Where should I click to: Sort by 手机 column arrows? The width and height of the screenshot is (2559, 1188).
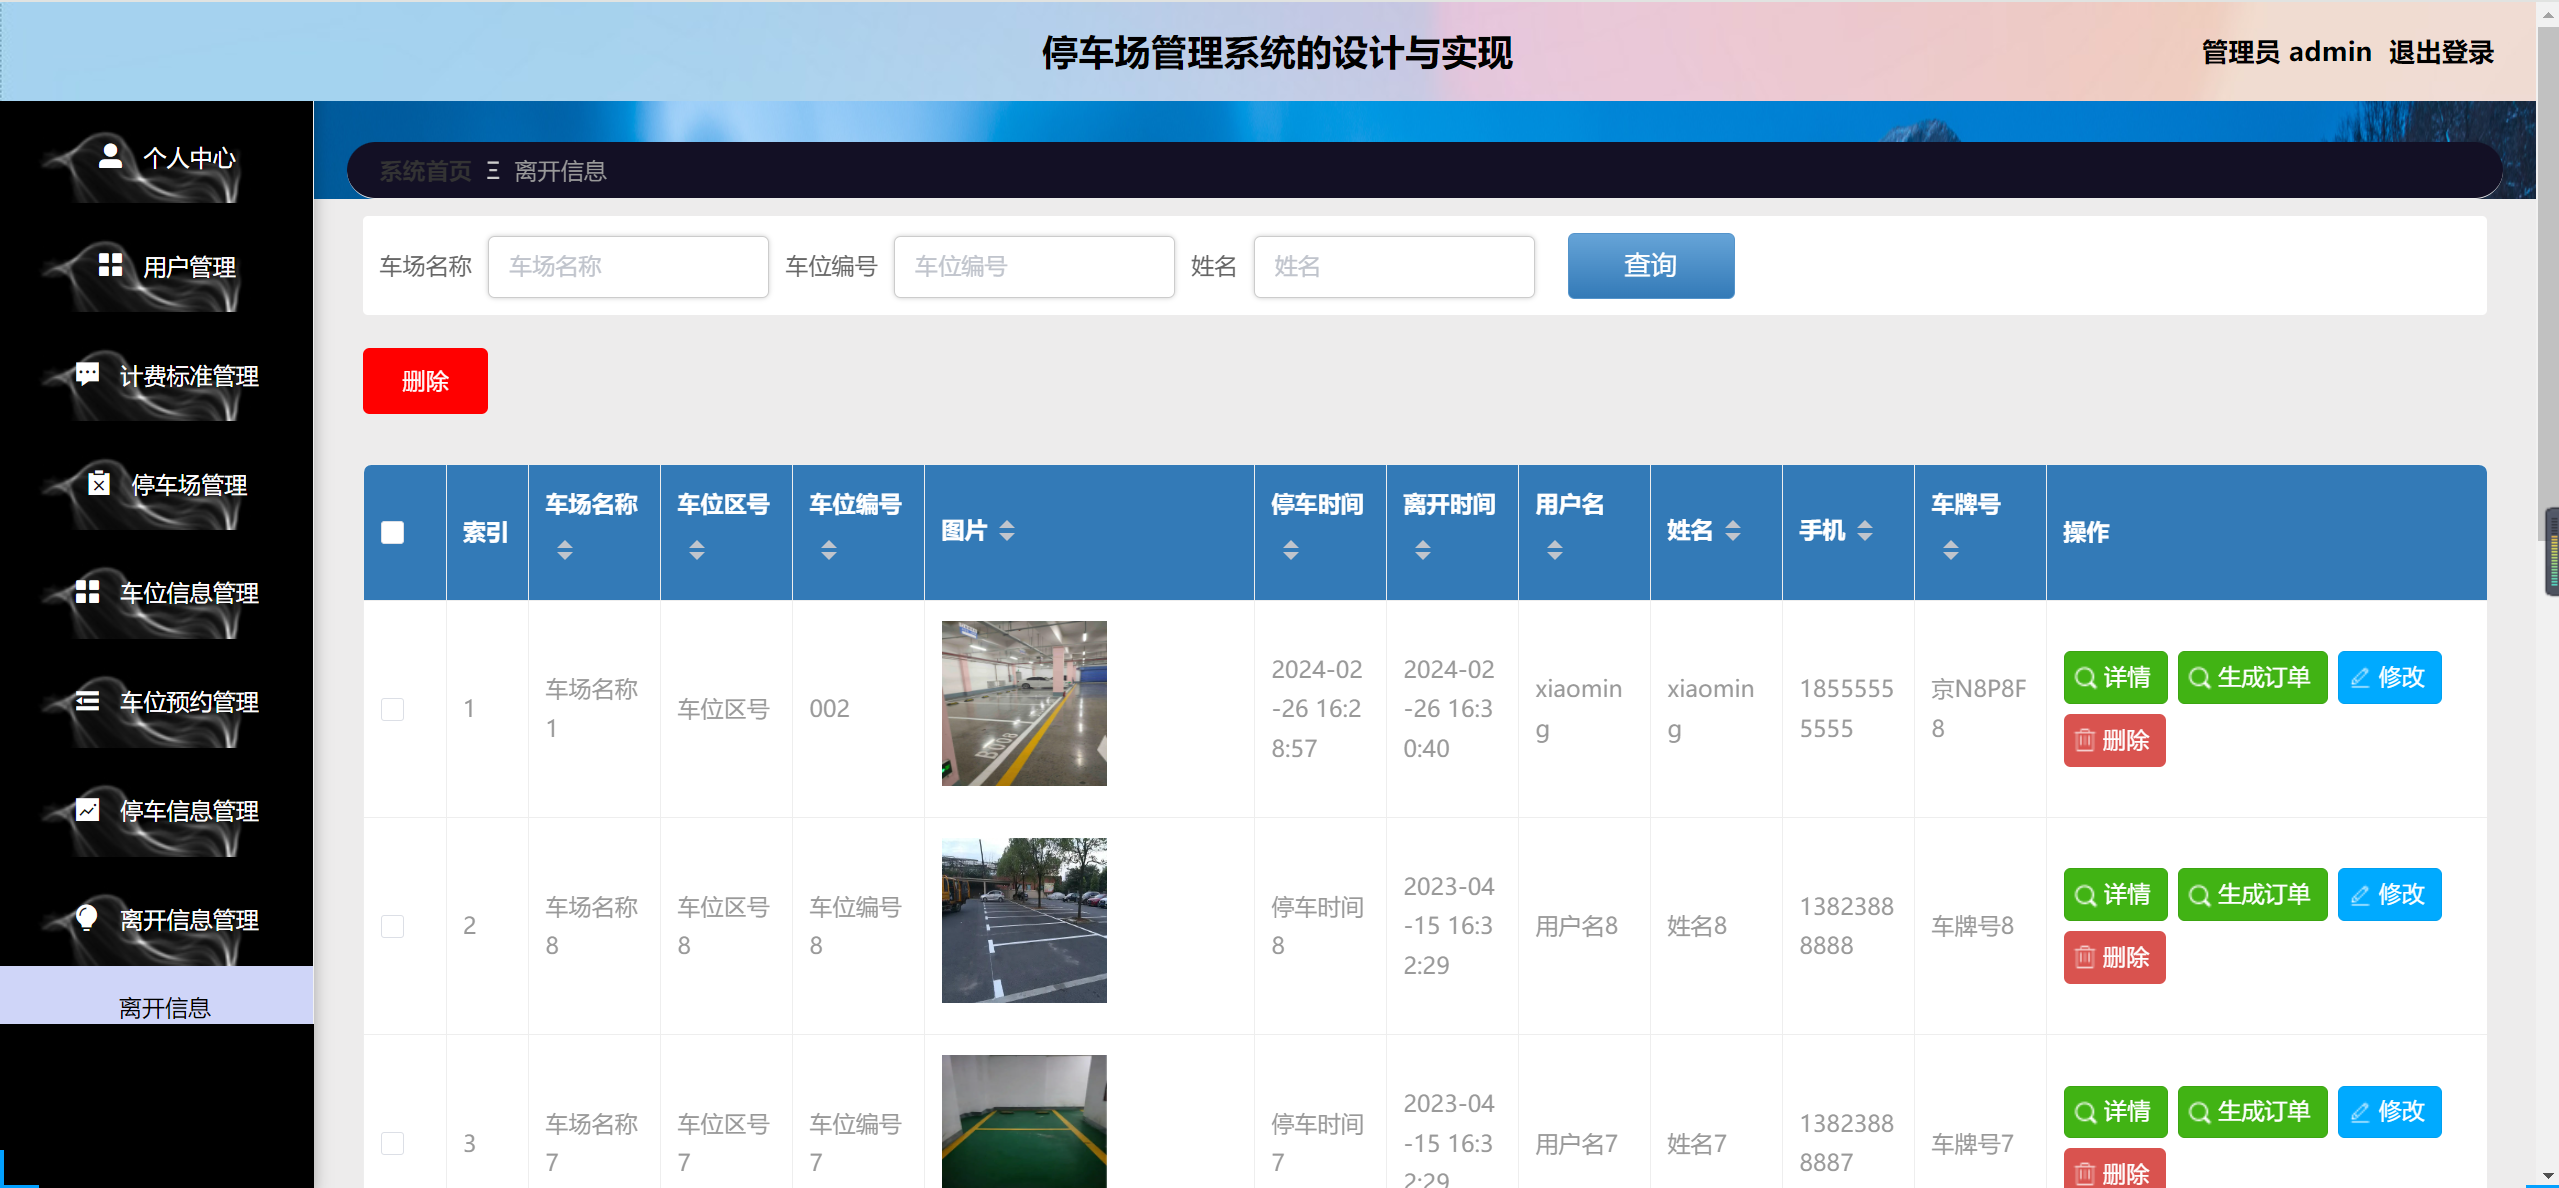(x=1865, y=531)
